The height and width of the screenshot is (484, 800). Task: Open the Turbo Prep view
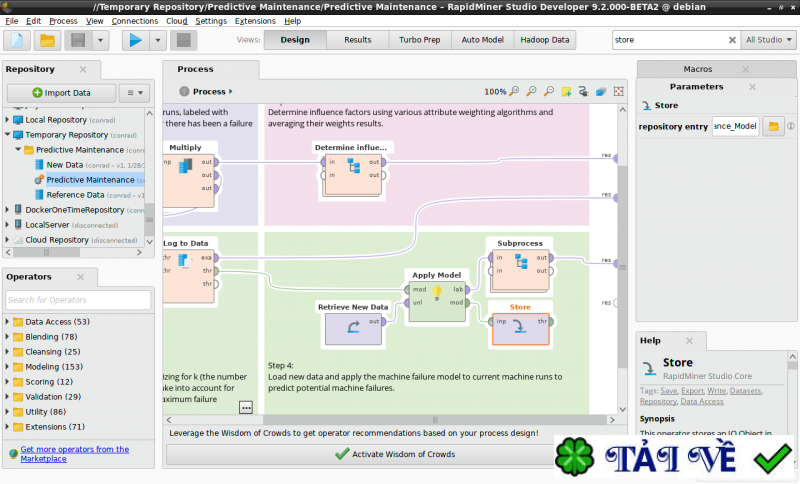pyautogui.click(x=419, y=40)
